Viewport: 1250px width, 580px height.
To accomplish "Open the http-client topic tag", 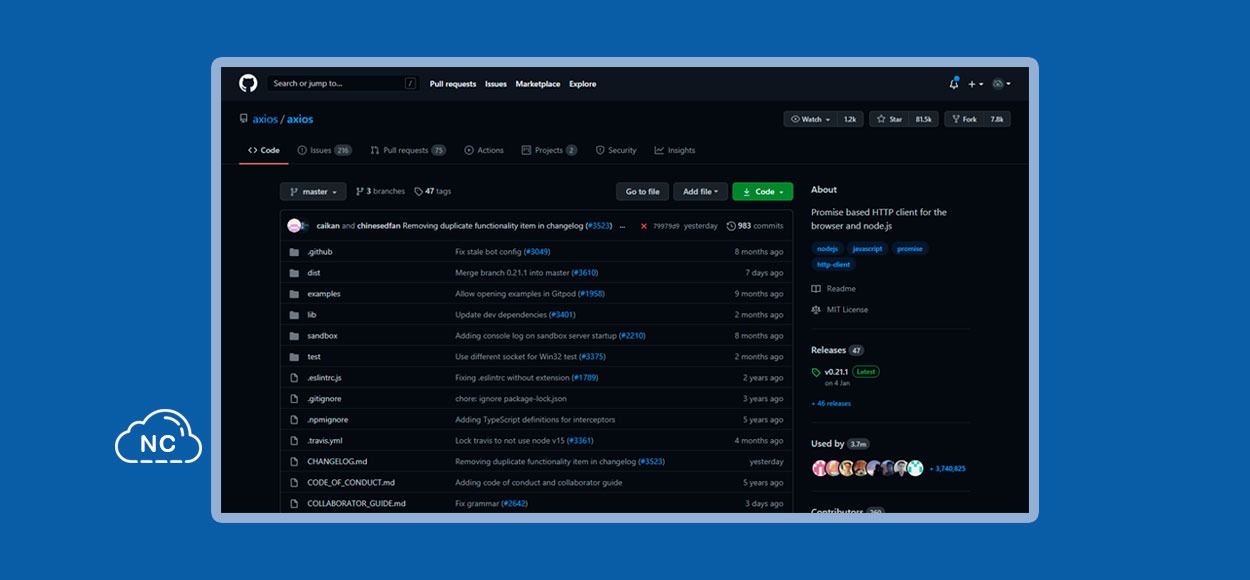I will click(x=834, y=265).
